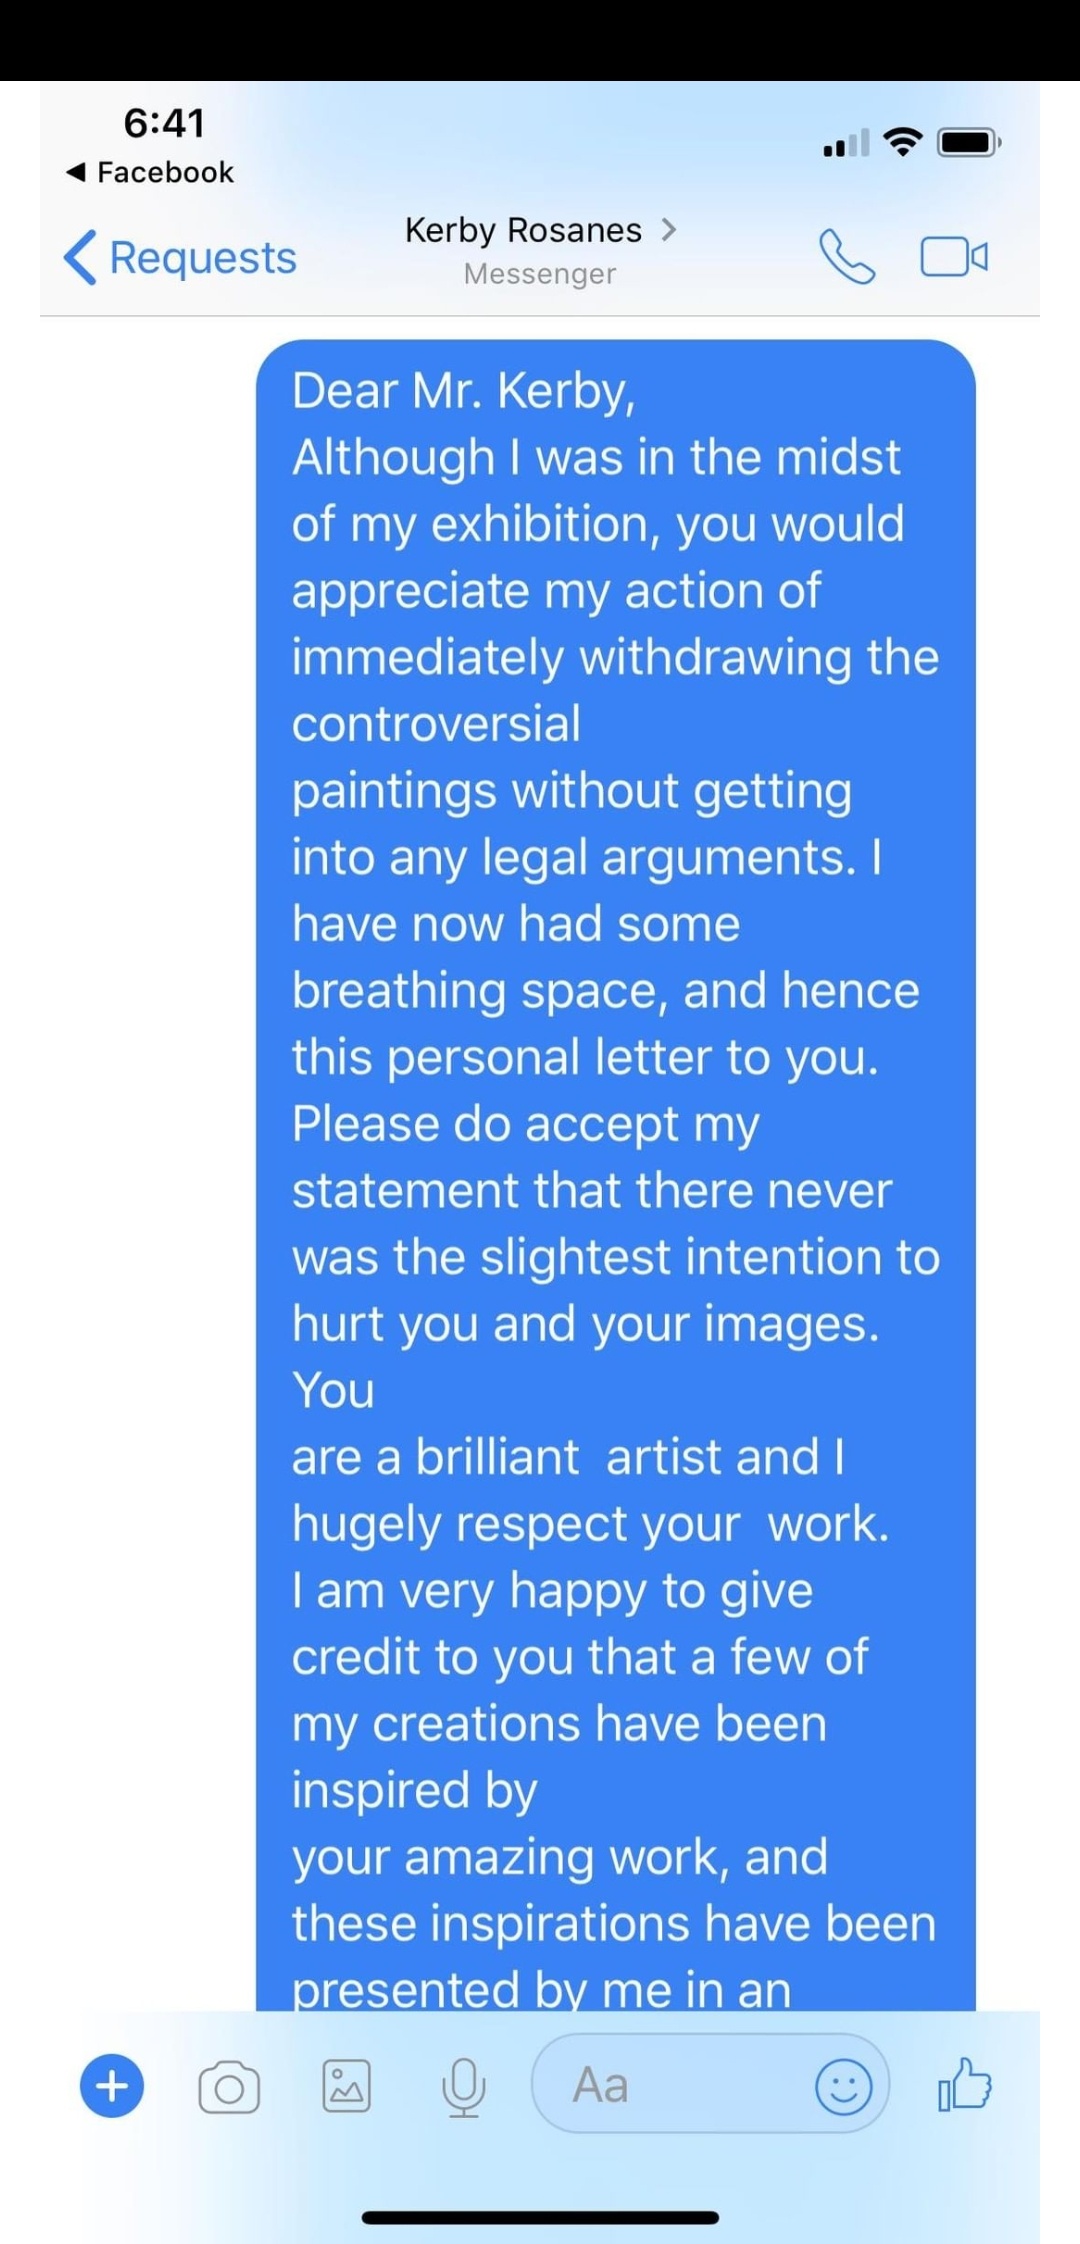
Task: Go back to Requests list
Action: tap(181, 258)
